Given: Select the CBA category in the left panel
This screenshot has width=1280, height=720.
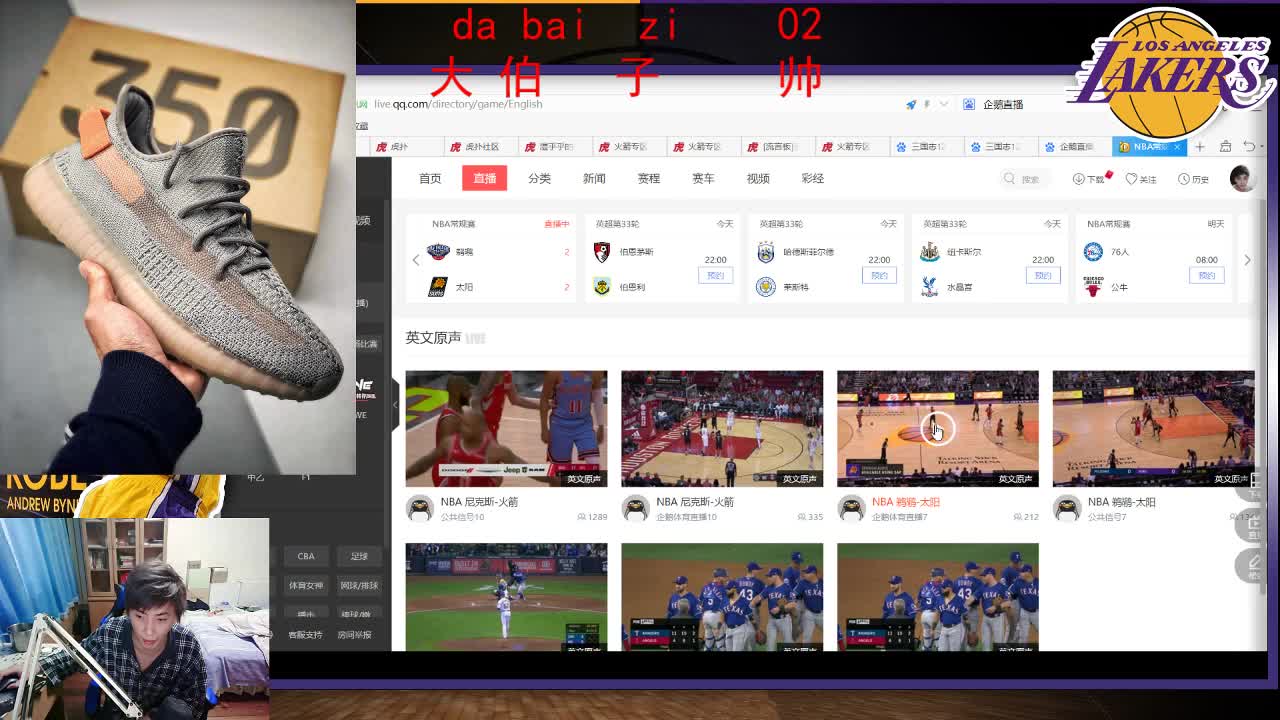Looking at the screenshot, I should click(306, 556).
